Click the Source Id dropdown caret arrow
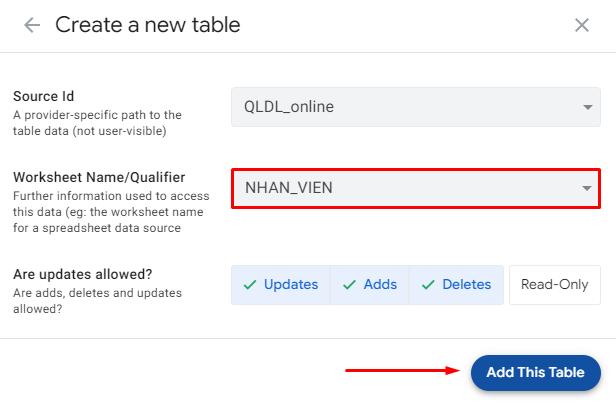Screen dimensions: 616x406 tap(587, 107)
